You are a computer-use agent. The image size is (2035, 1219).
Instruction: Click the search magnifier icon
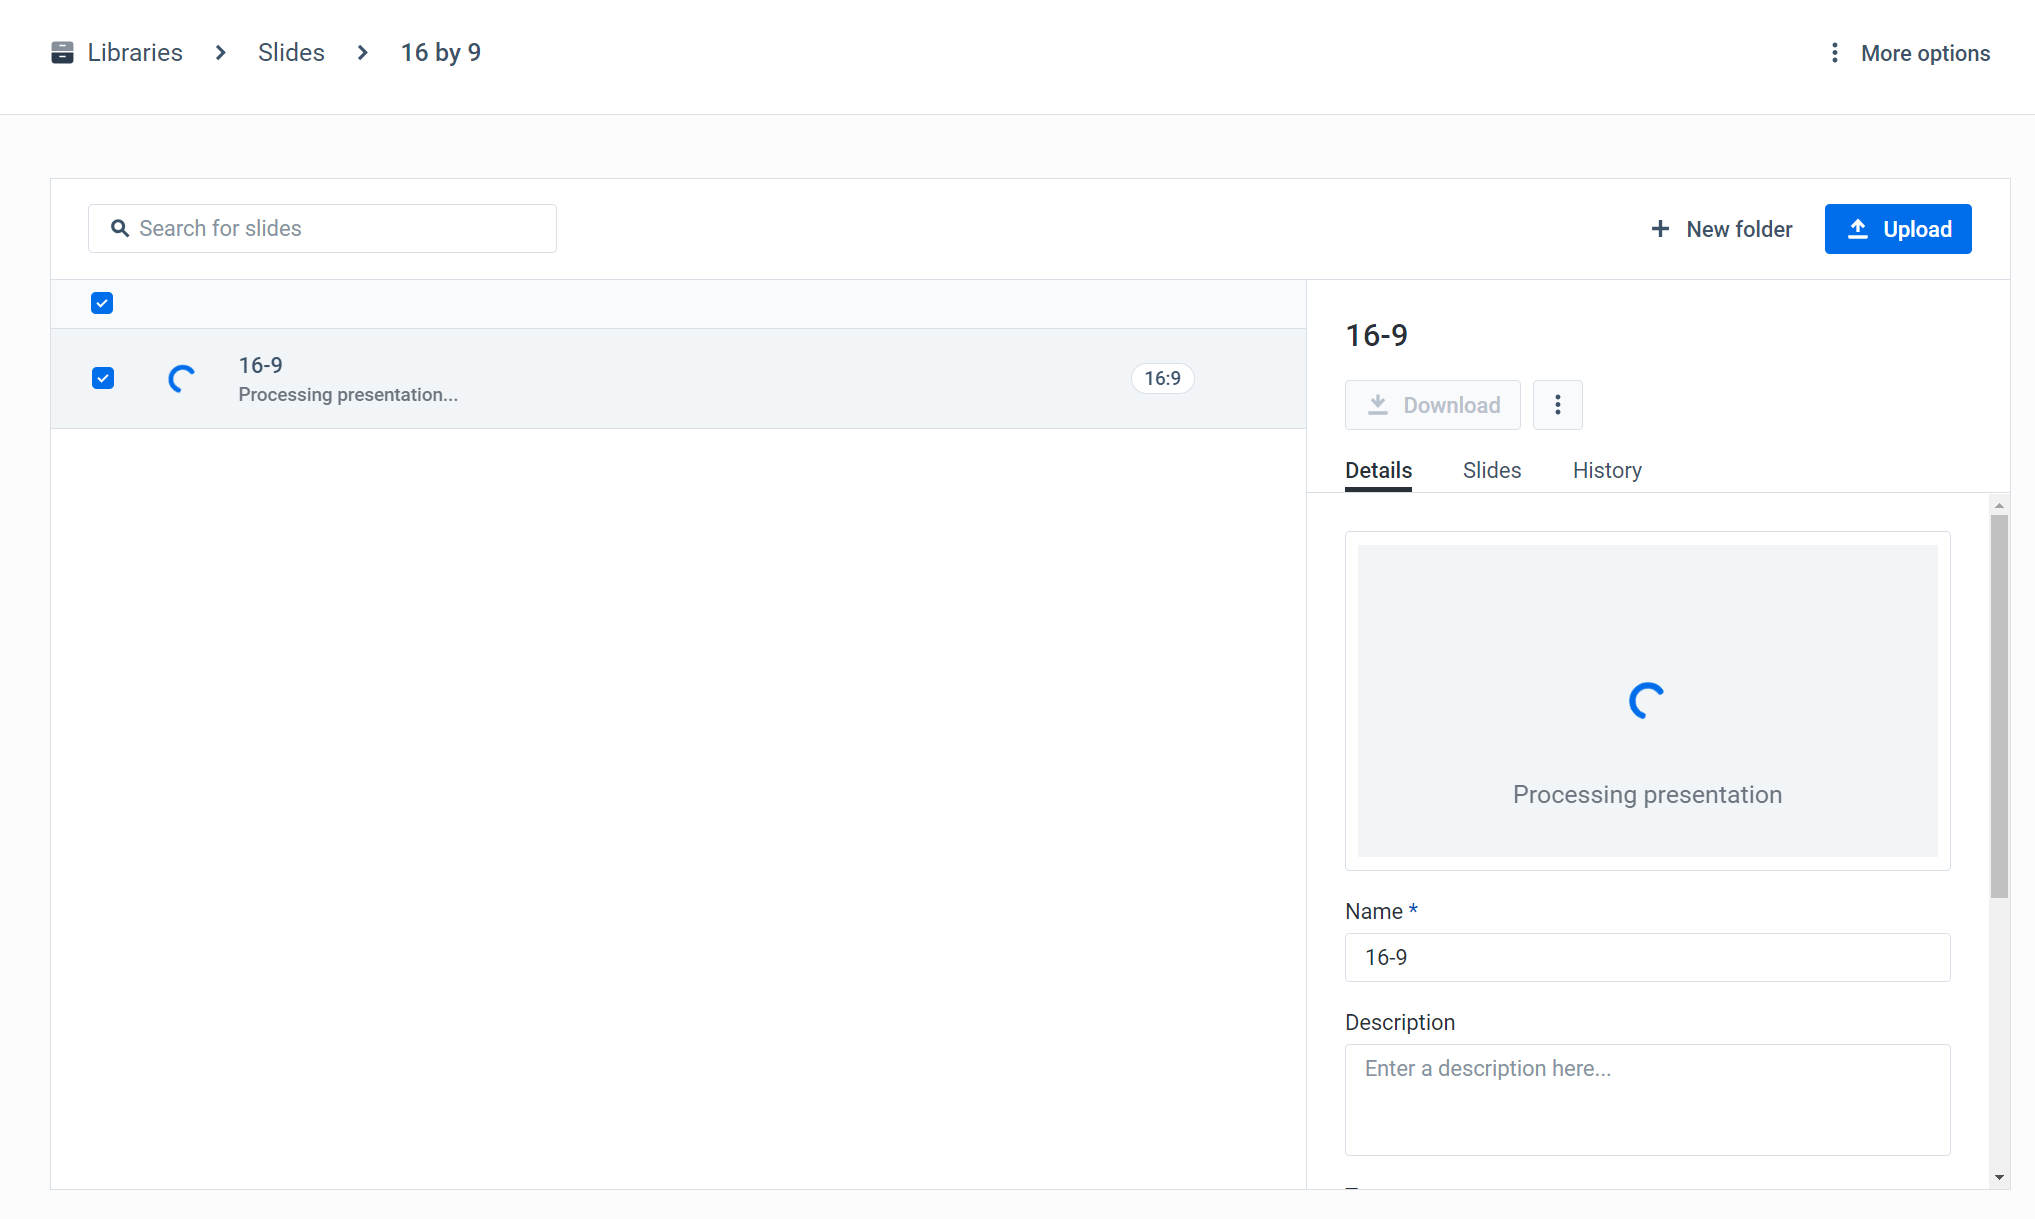(120, 229)
